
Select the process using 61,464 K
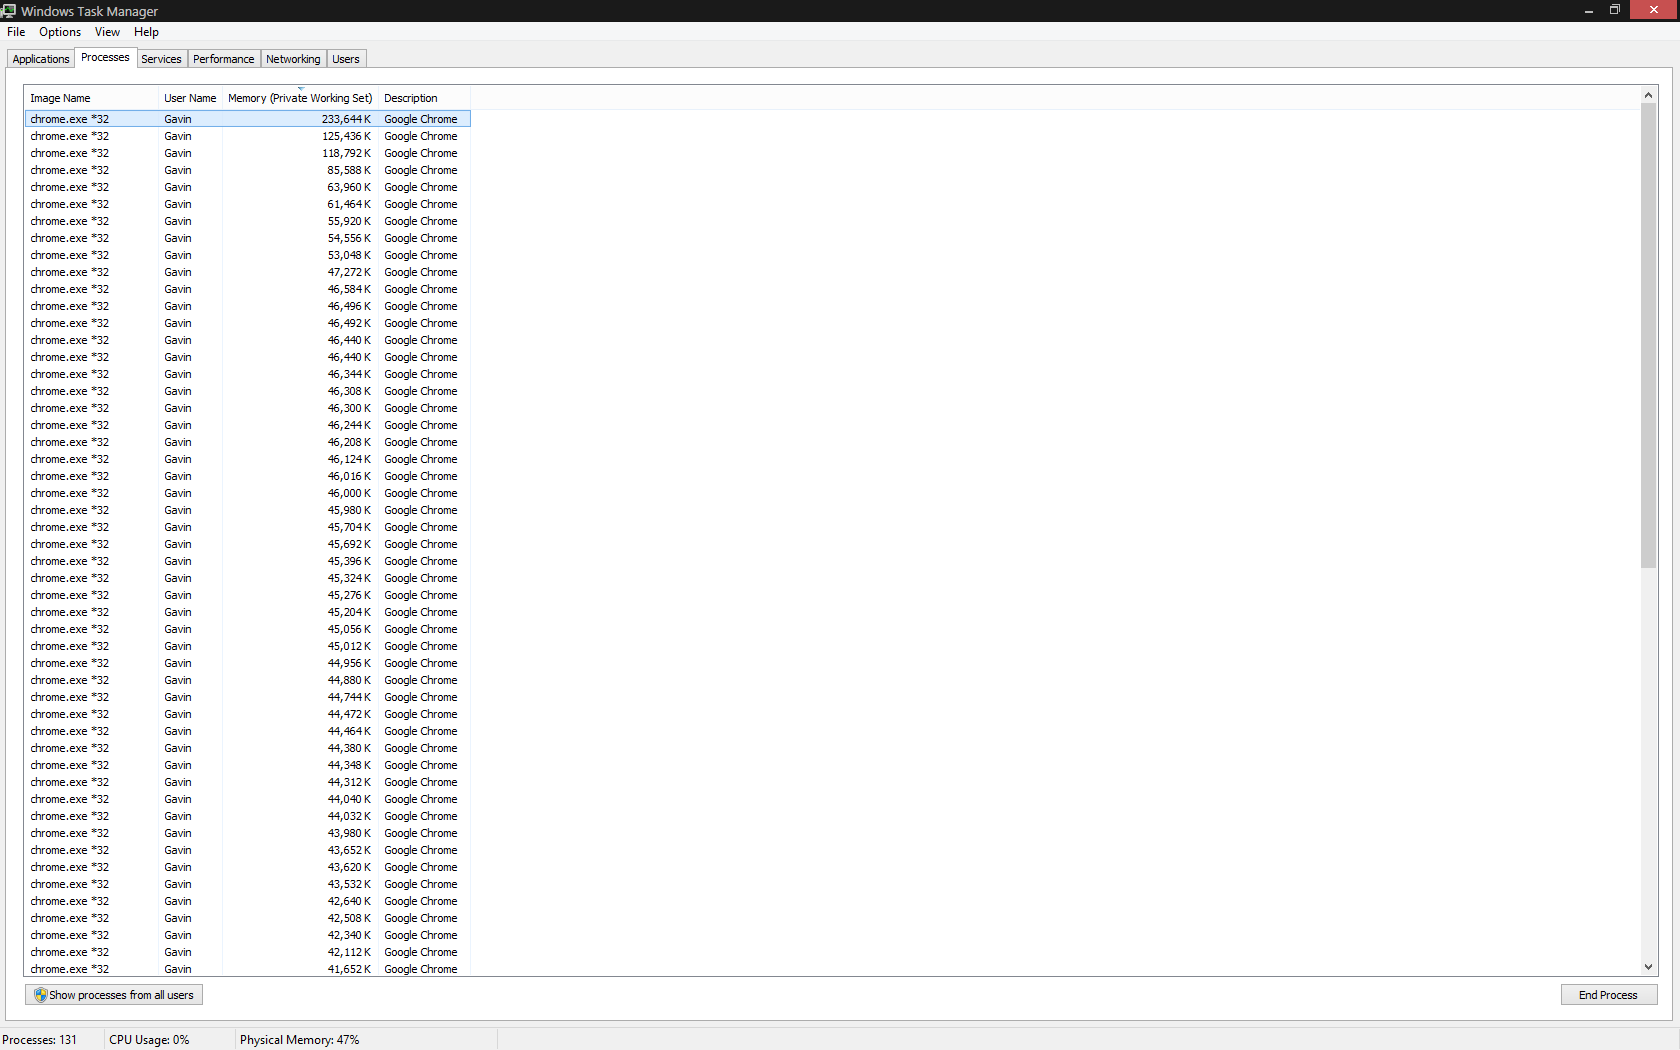click(247, 204)
